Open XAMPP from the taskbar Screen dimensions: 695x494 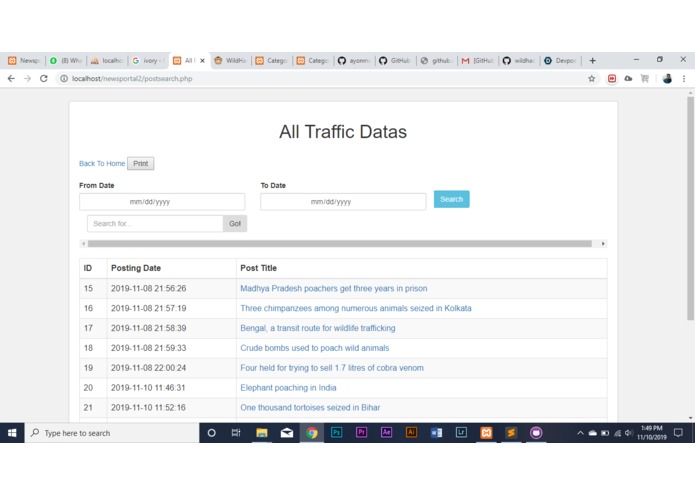pos(486,433)
